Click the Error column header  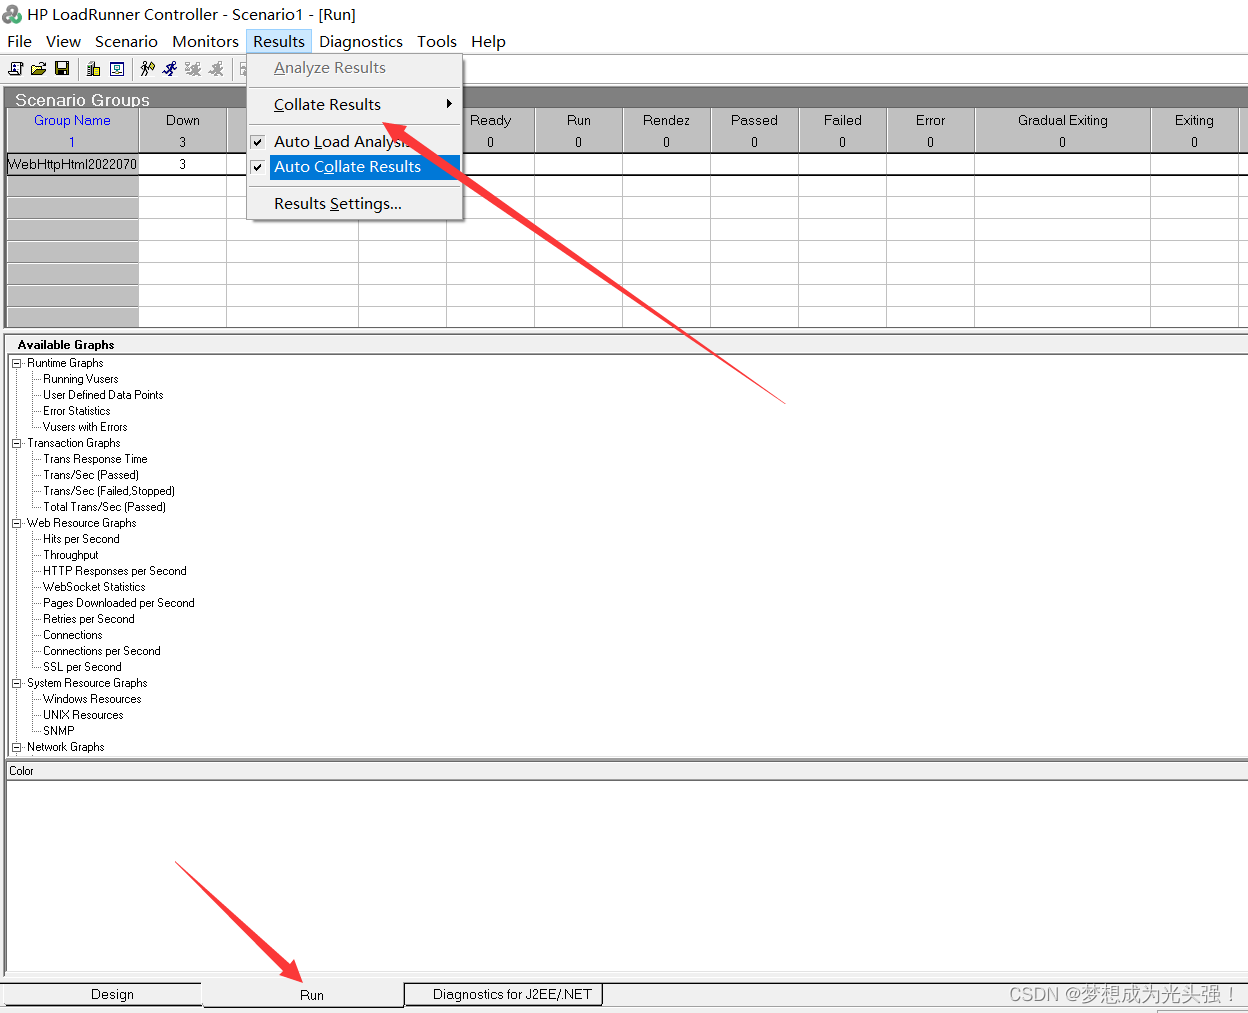click(931, 120)
